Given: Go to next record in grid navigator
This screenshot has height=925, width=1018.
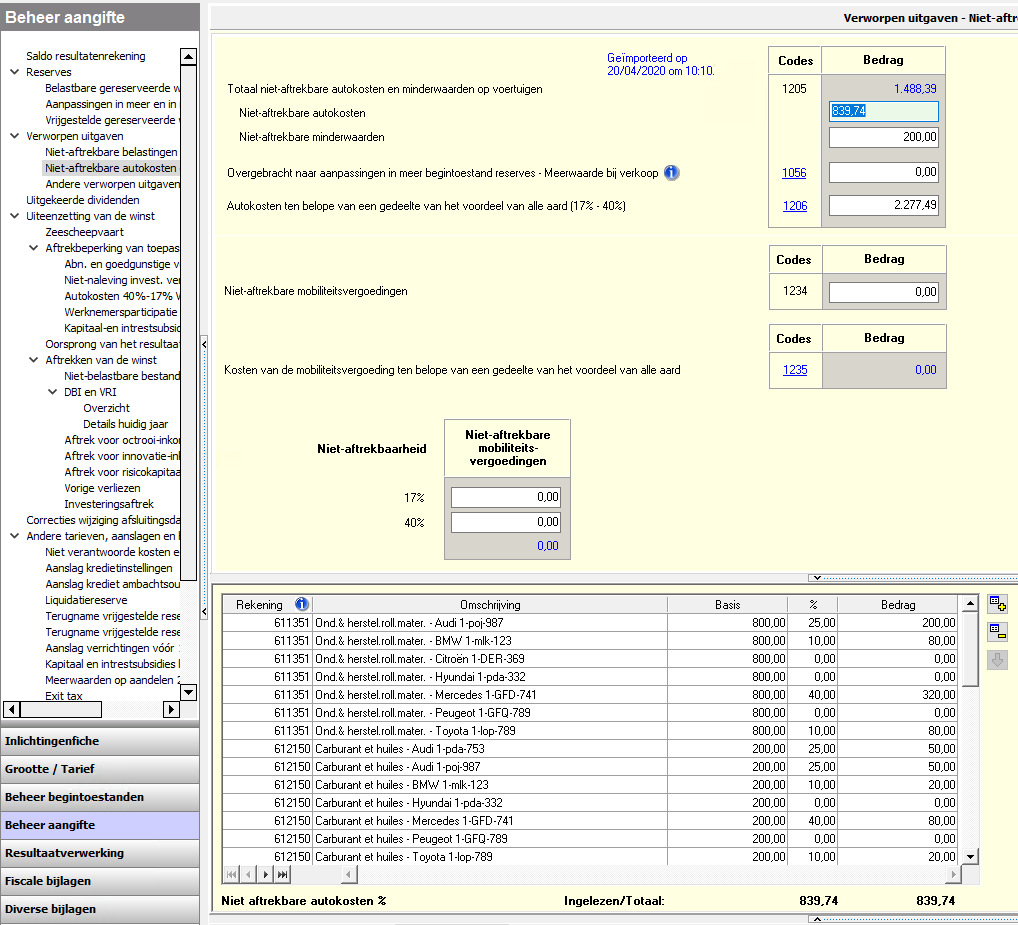Looking at the screenshot, I should (x=265, y=875).
